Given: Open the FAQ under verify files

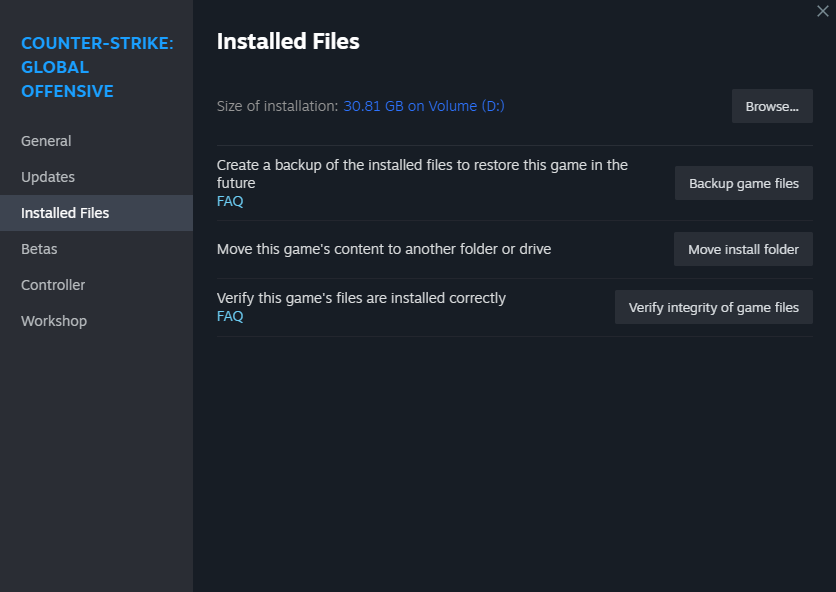Looking at the screenshot, I should (230, 316).
